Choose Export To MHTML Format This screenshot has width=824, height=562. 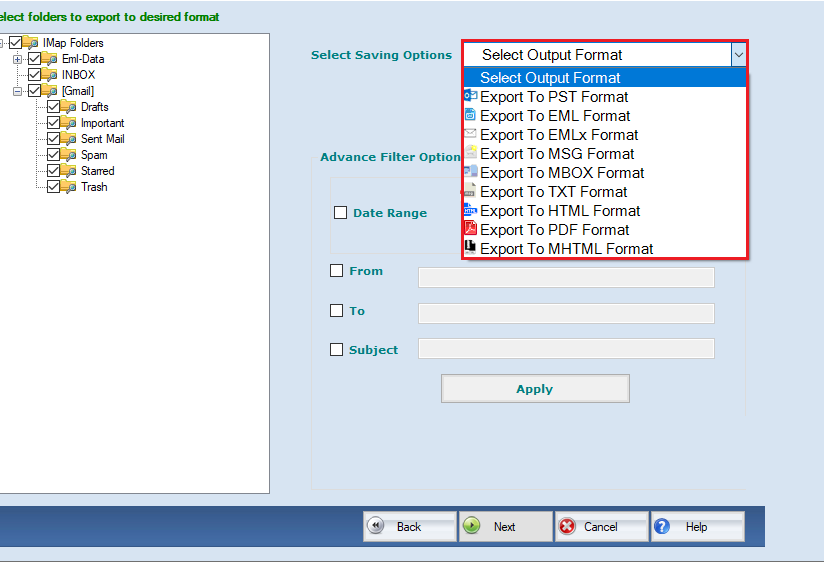click(x=605, y=248)
